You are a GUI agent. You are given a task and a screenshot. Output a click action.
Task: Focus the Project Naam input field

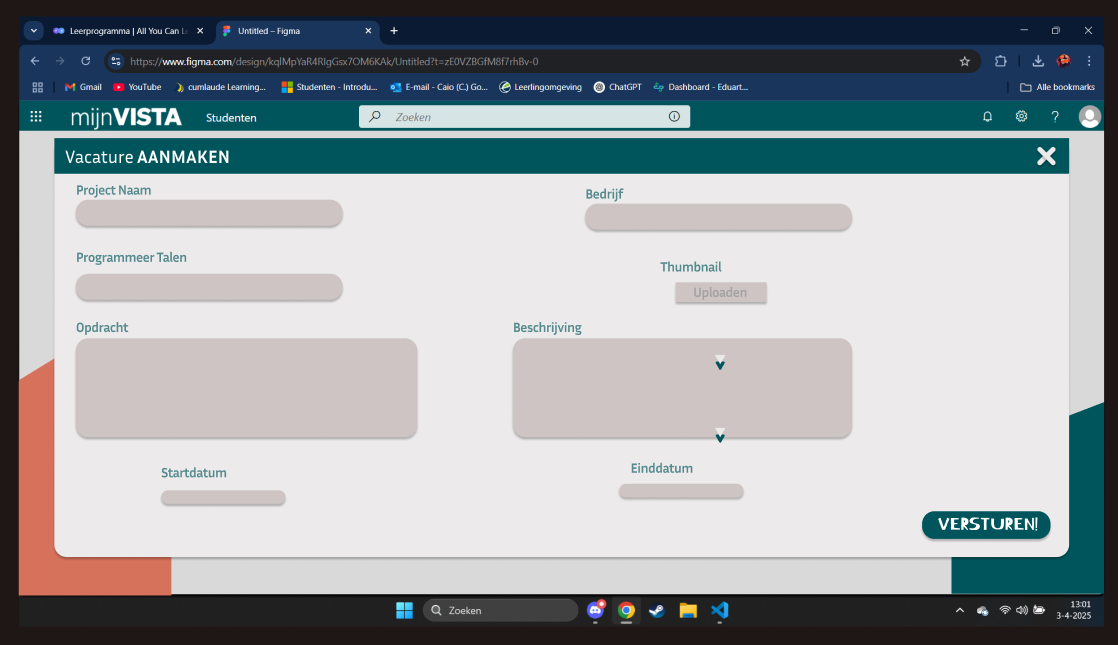coord(209,214)
